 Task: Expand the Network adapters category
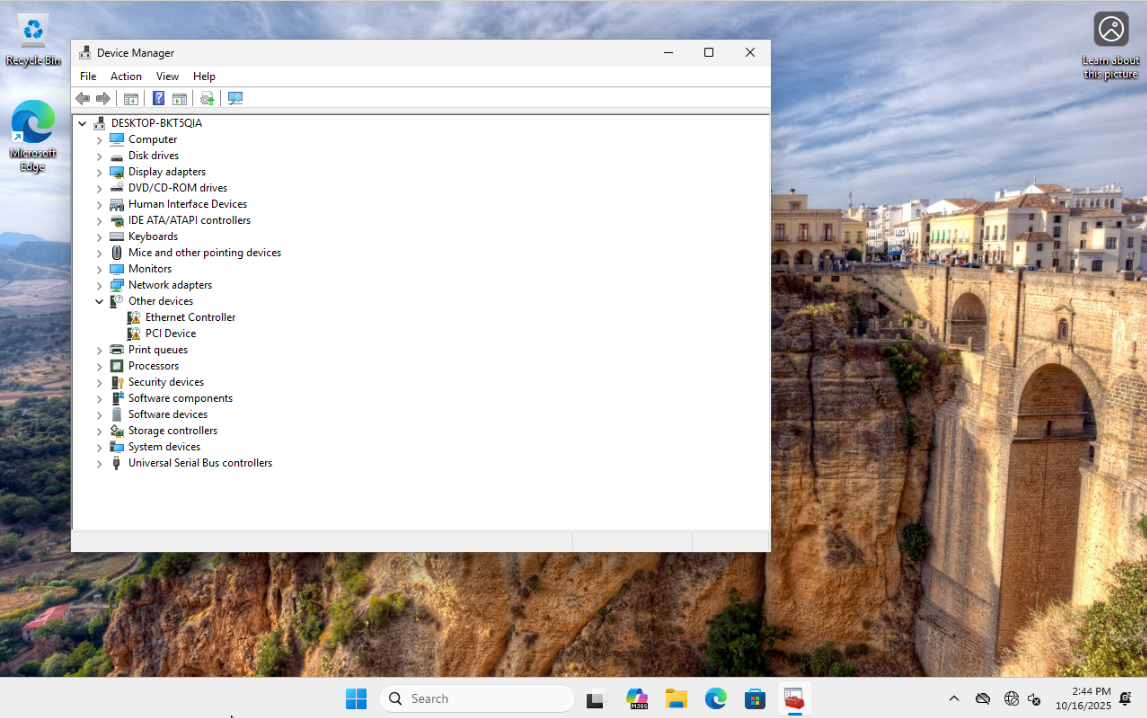pyautogui.click(x=99, y=285)
